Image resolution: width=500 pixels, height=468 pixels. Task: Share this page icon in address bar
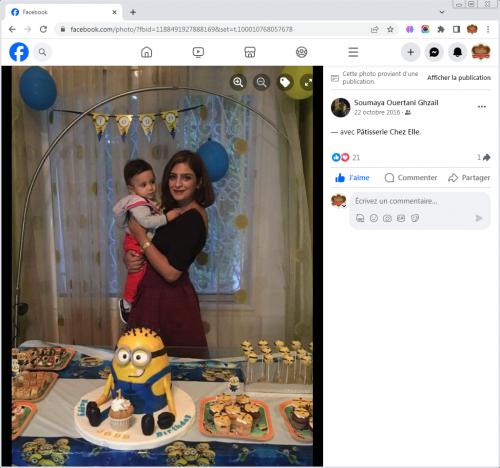pyautogui.click(x=374, y=29)
